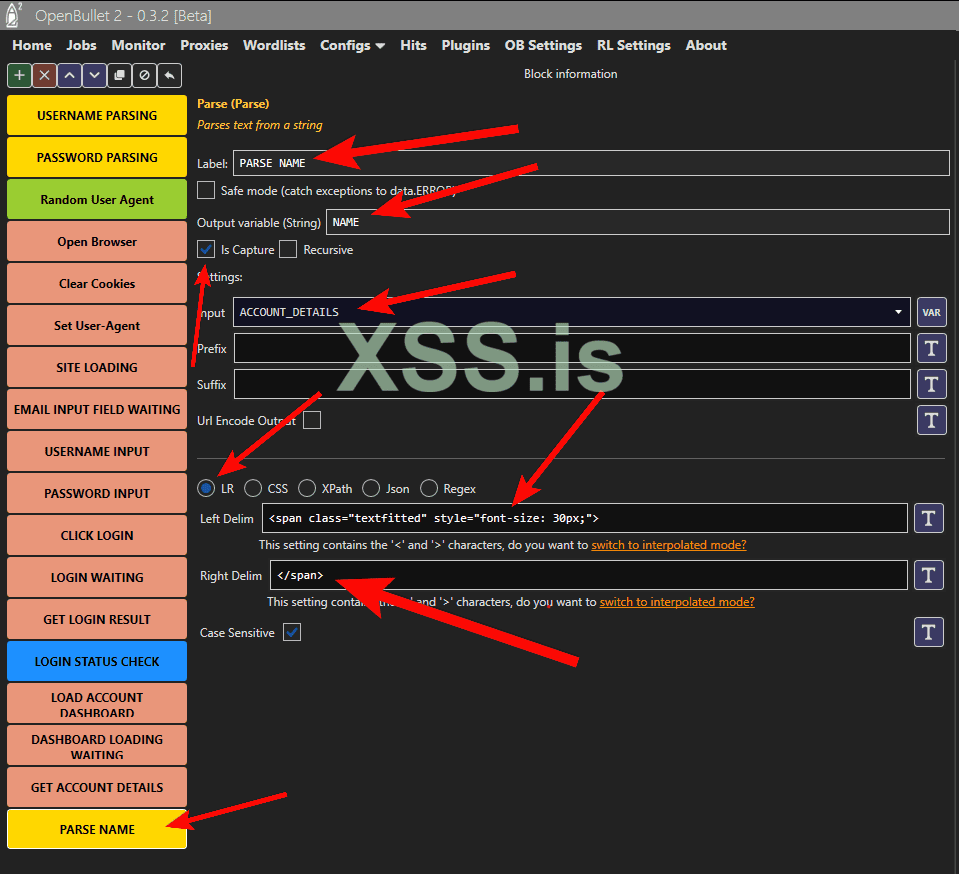Select the Random User Agent block
This screenshot has width=959, height=874.
point(97,199)
